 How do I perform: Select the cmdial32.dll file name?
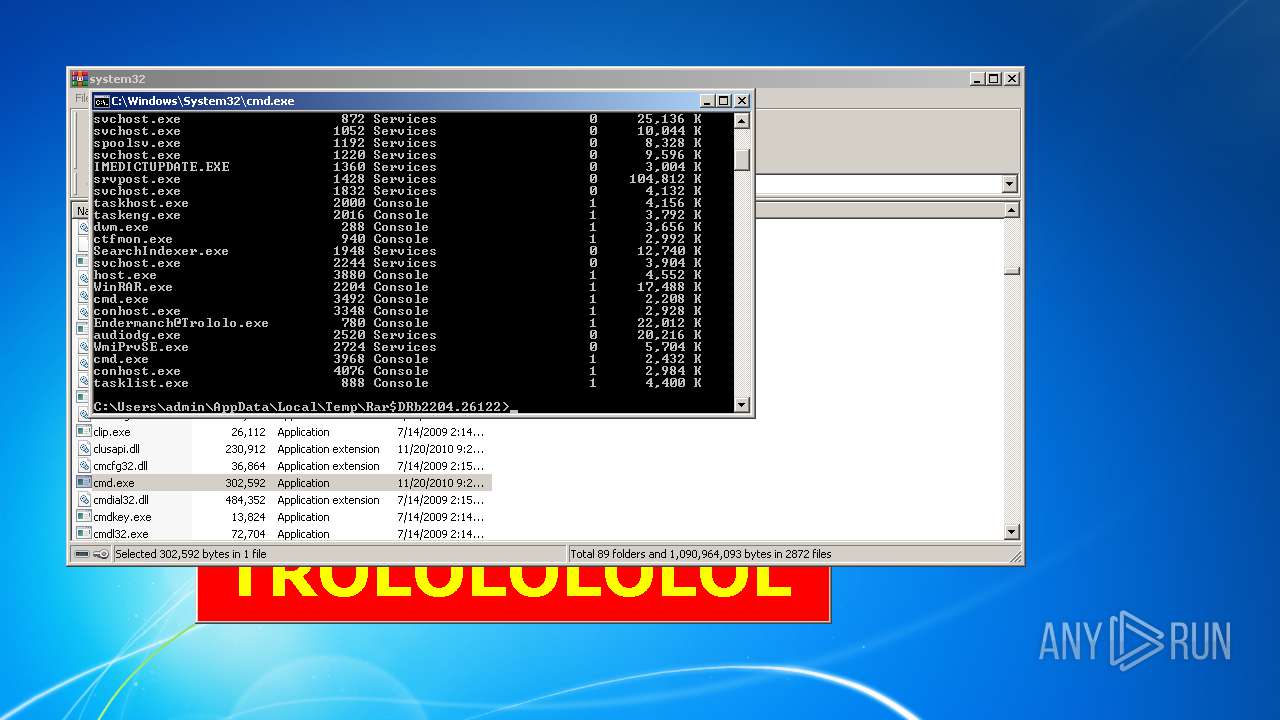[x=121, y=500]
